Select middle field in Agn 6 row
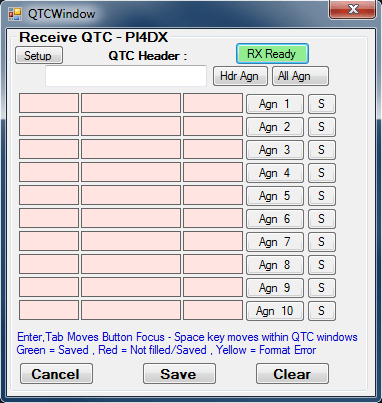Viewport: 382px width, 403px height. [131, 218]
